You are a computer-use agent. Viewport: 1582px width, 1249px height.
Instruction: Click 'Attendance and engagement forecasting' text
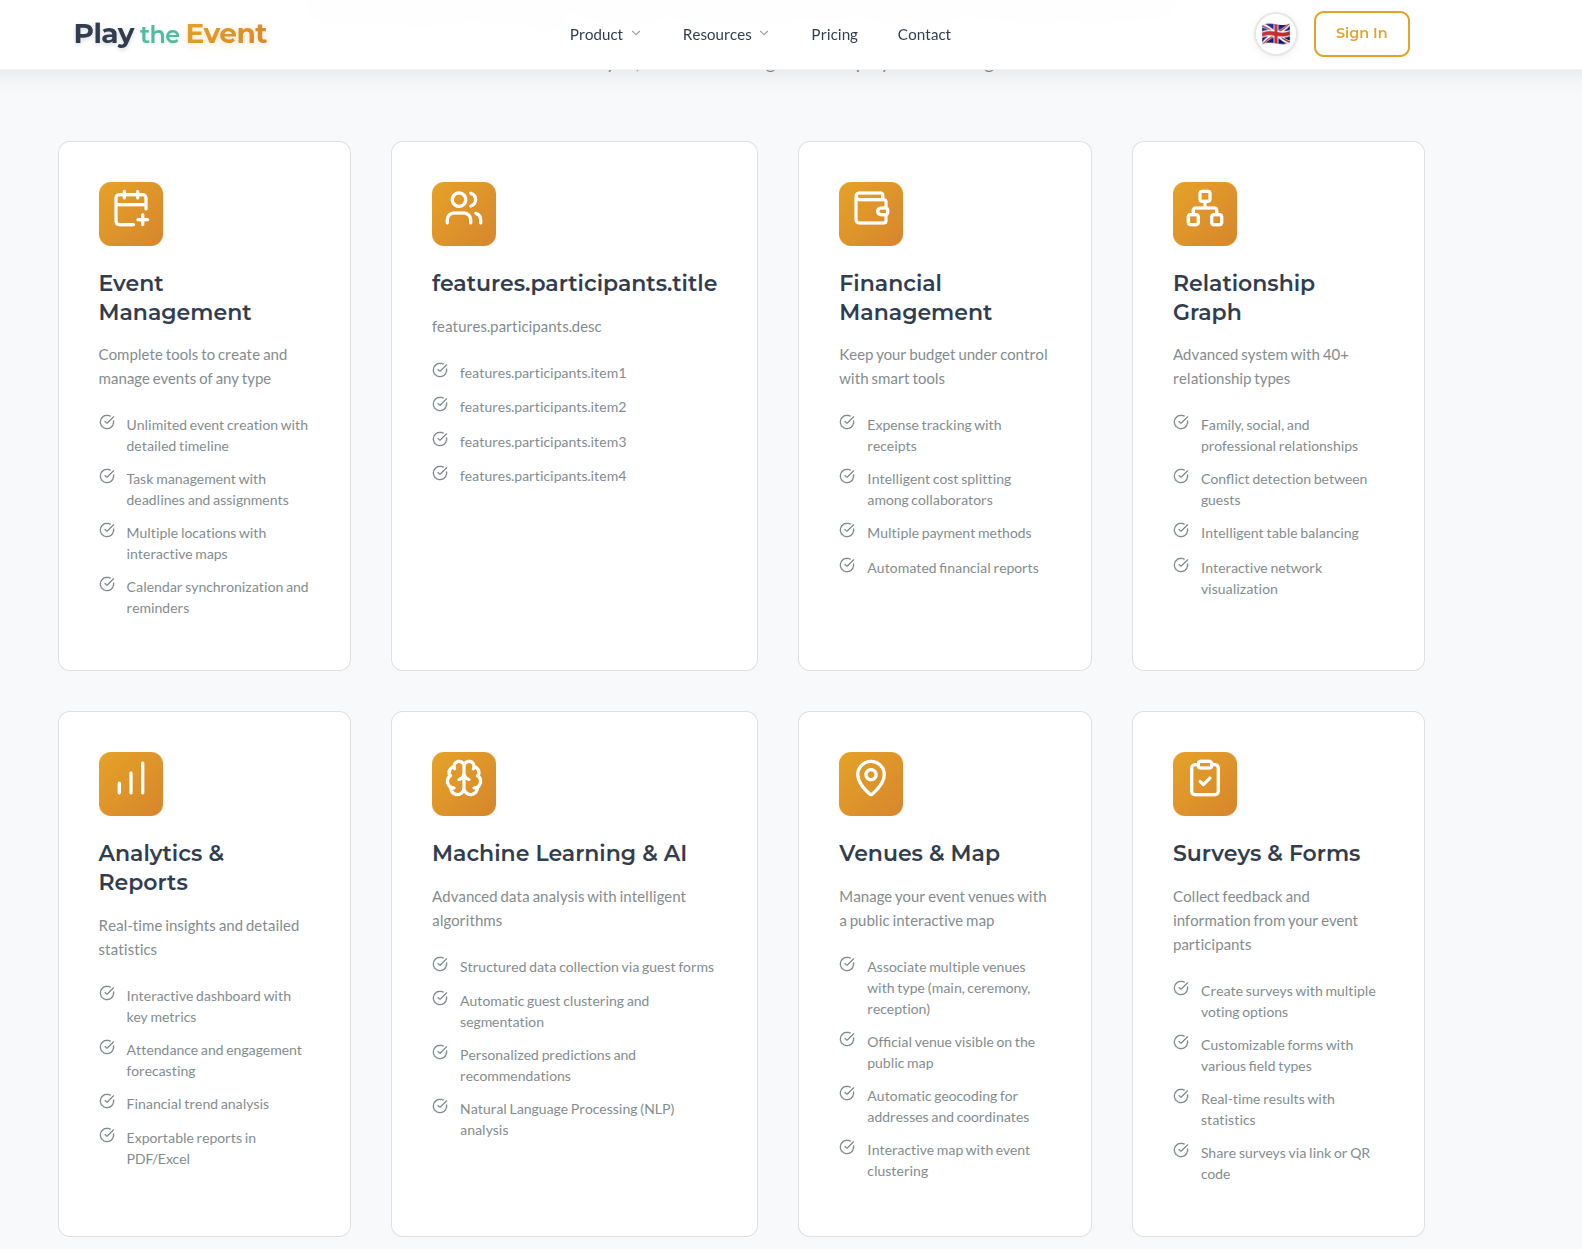(x=214, y=1061)
